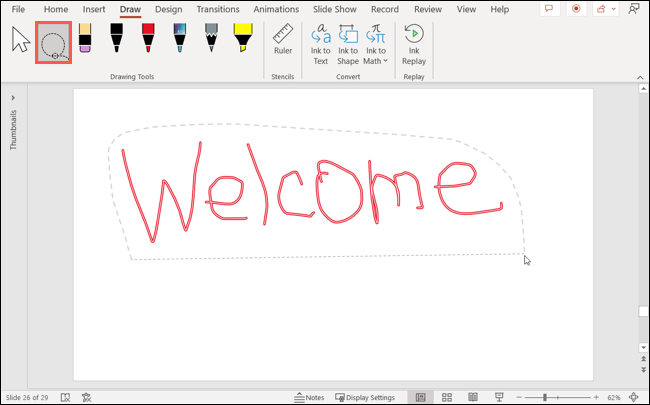Choose the arrow Select Objects tool
Screen dimensions: 650x405
(x=21, y=40)
